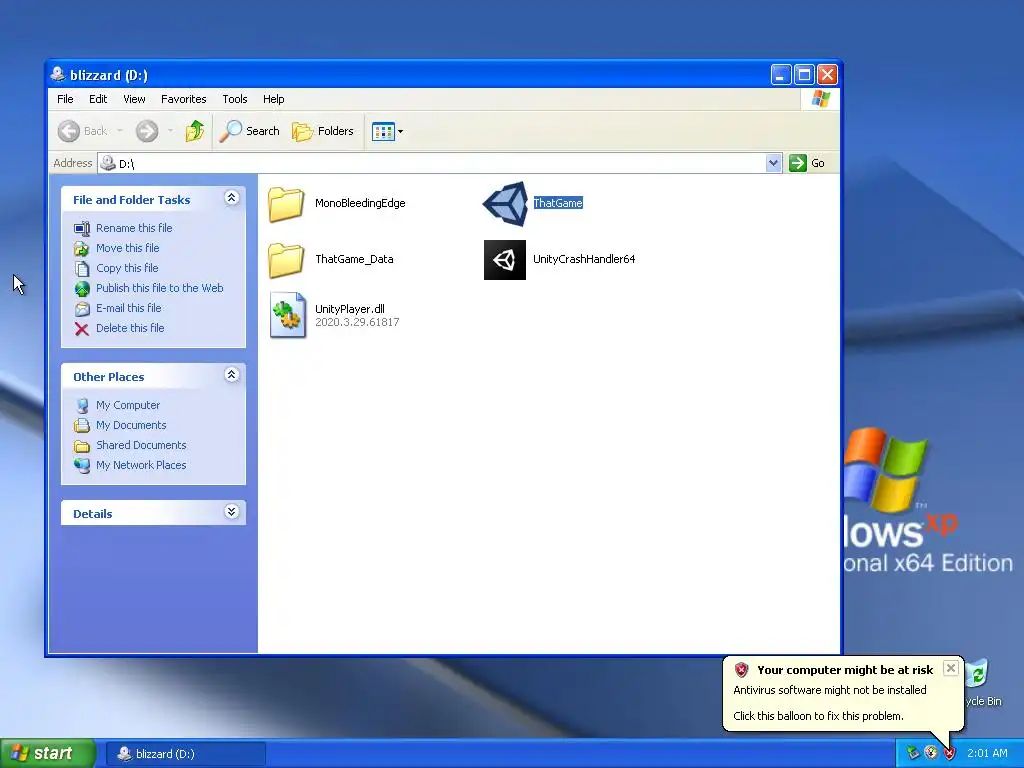Image resolution: width=1024 pixels, height=768 pixels.
Task: Select the UnityPlayer.dll file icon
Action: [x=287, y=315]
